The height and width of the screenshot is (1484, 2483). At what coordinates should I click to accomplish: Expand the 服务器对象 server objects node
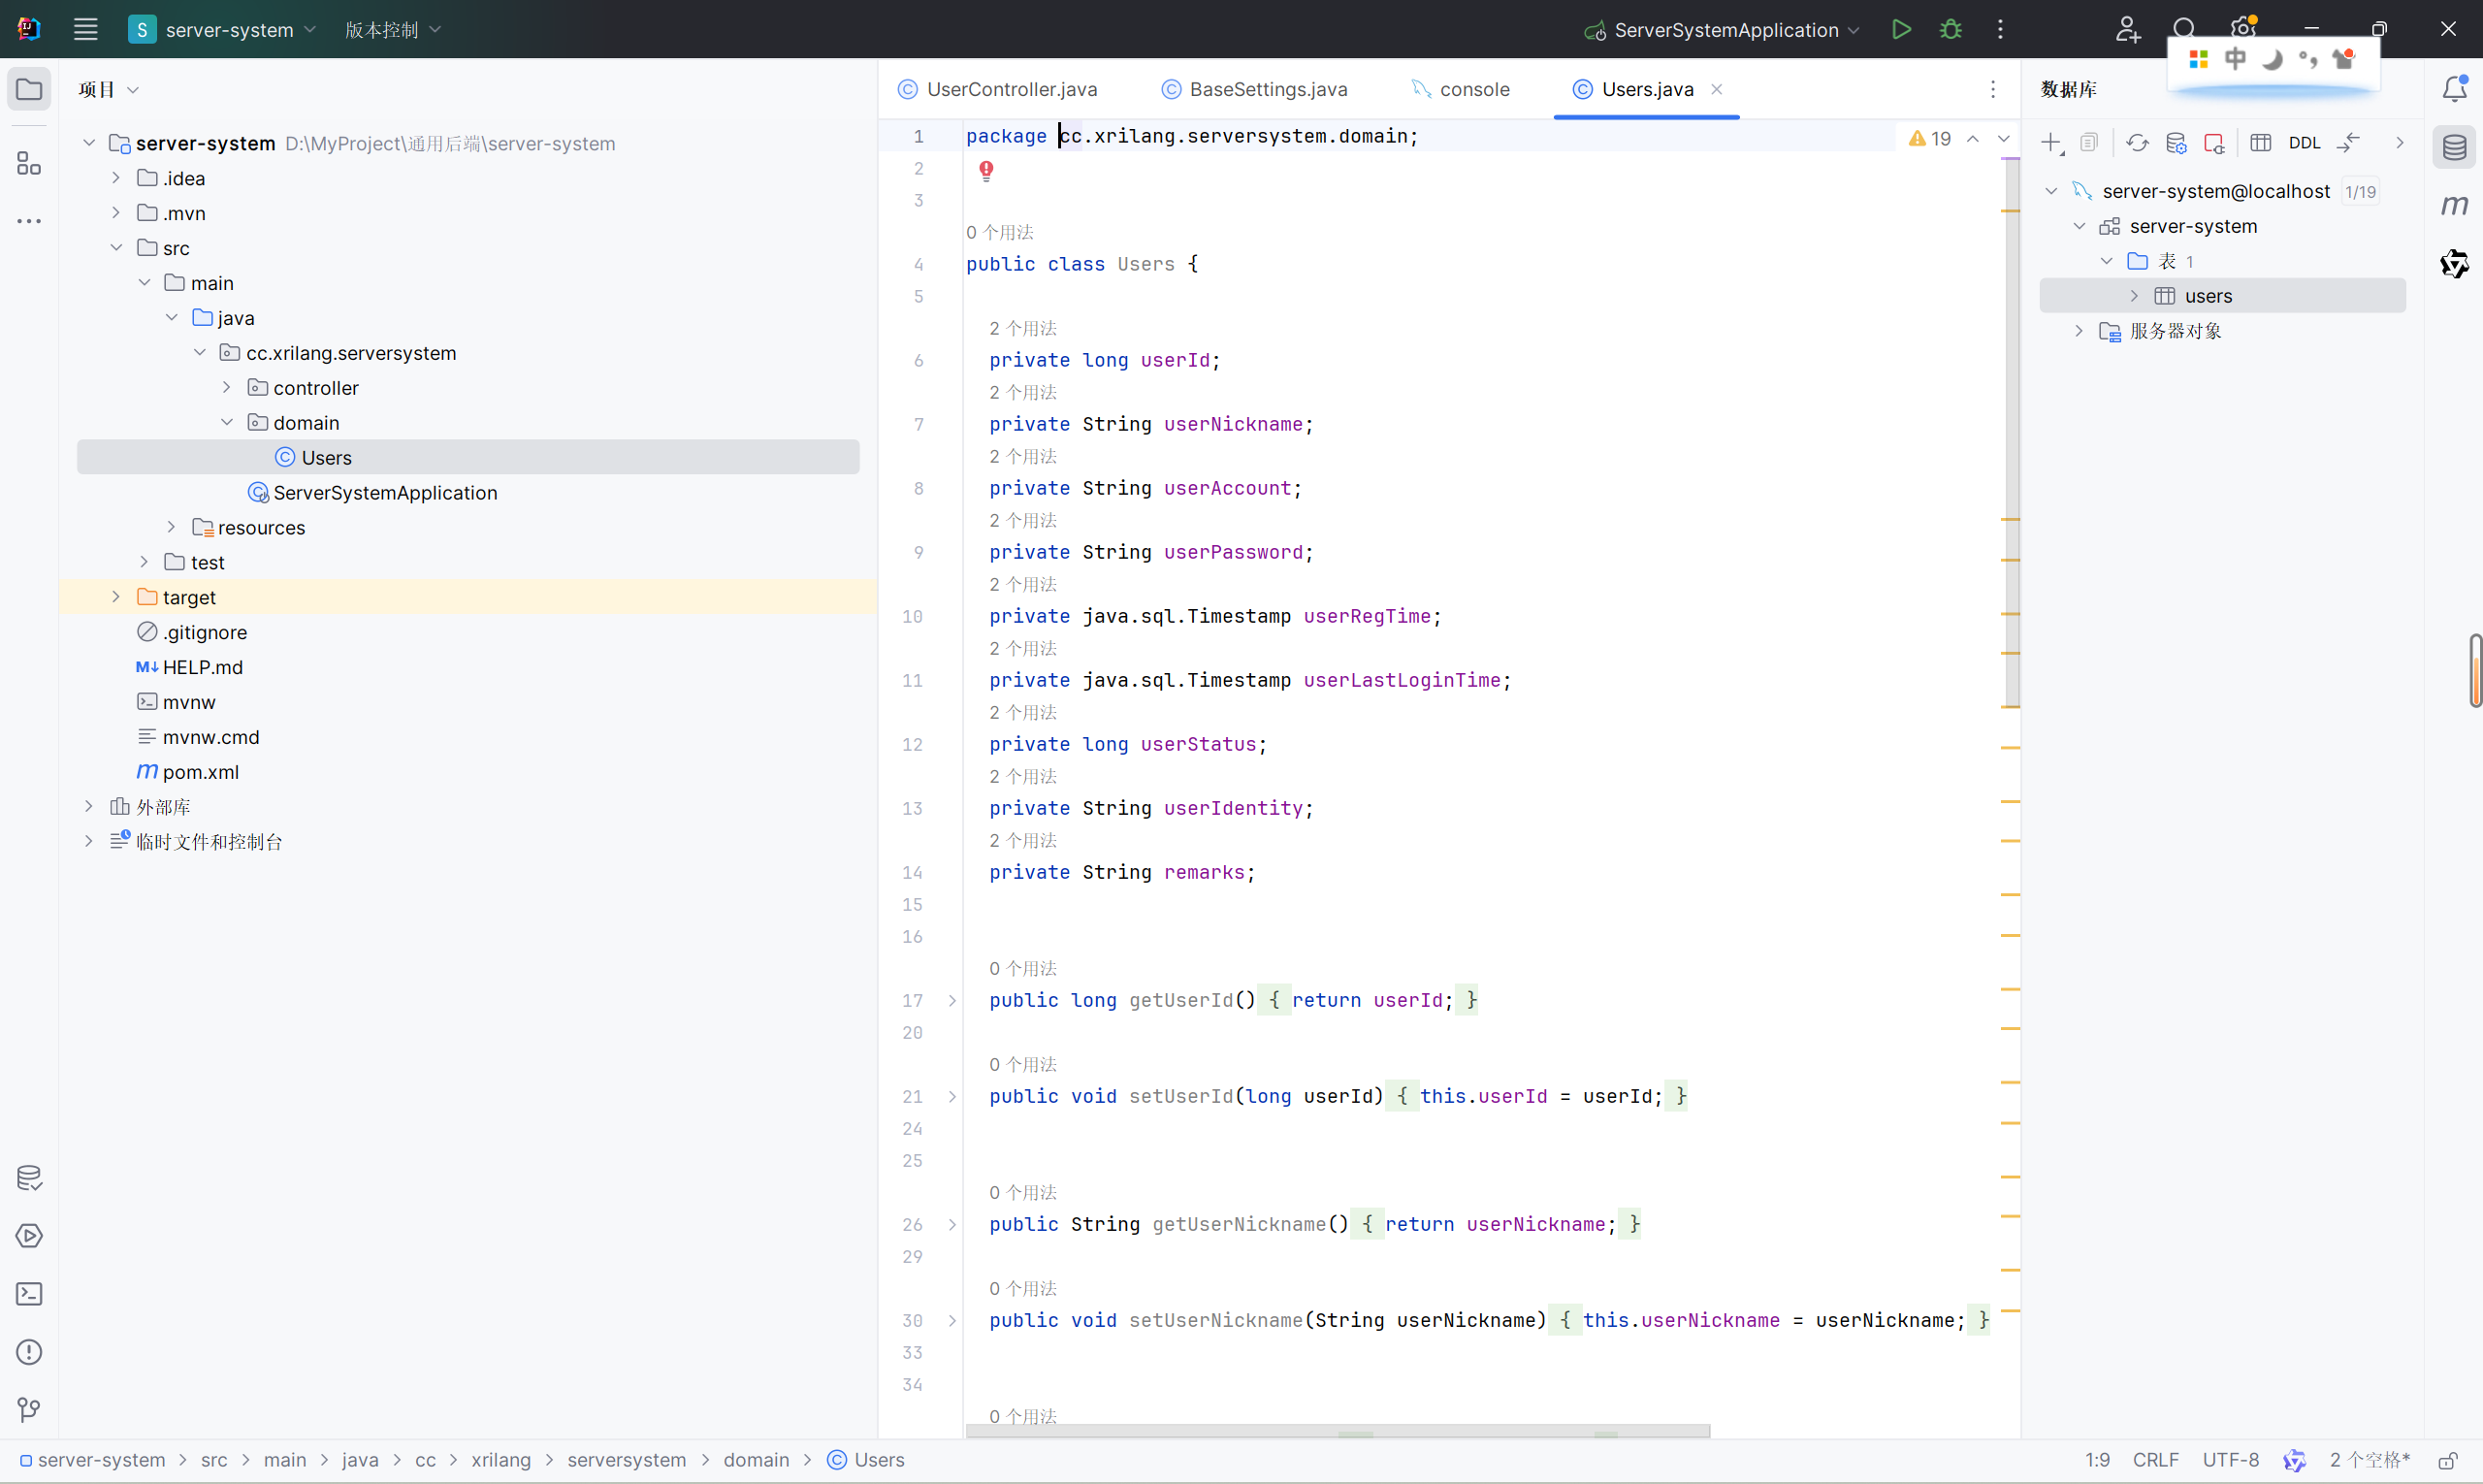[x=2079, y=331]
